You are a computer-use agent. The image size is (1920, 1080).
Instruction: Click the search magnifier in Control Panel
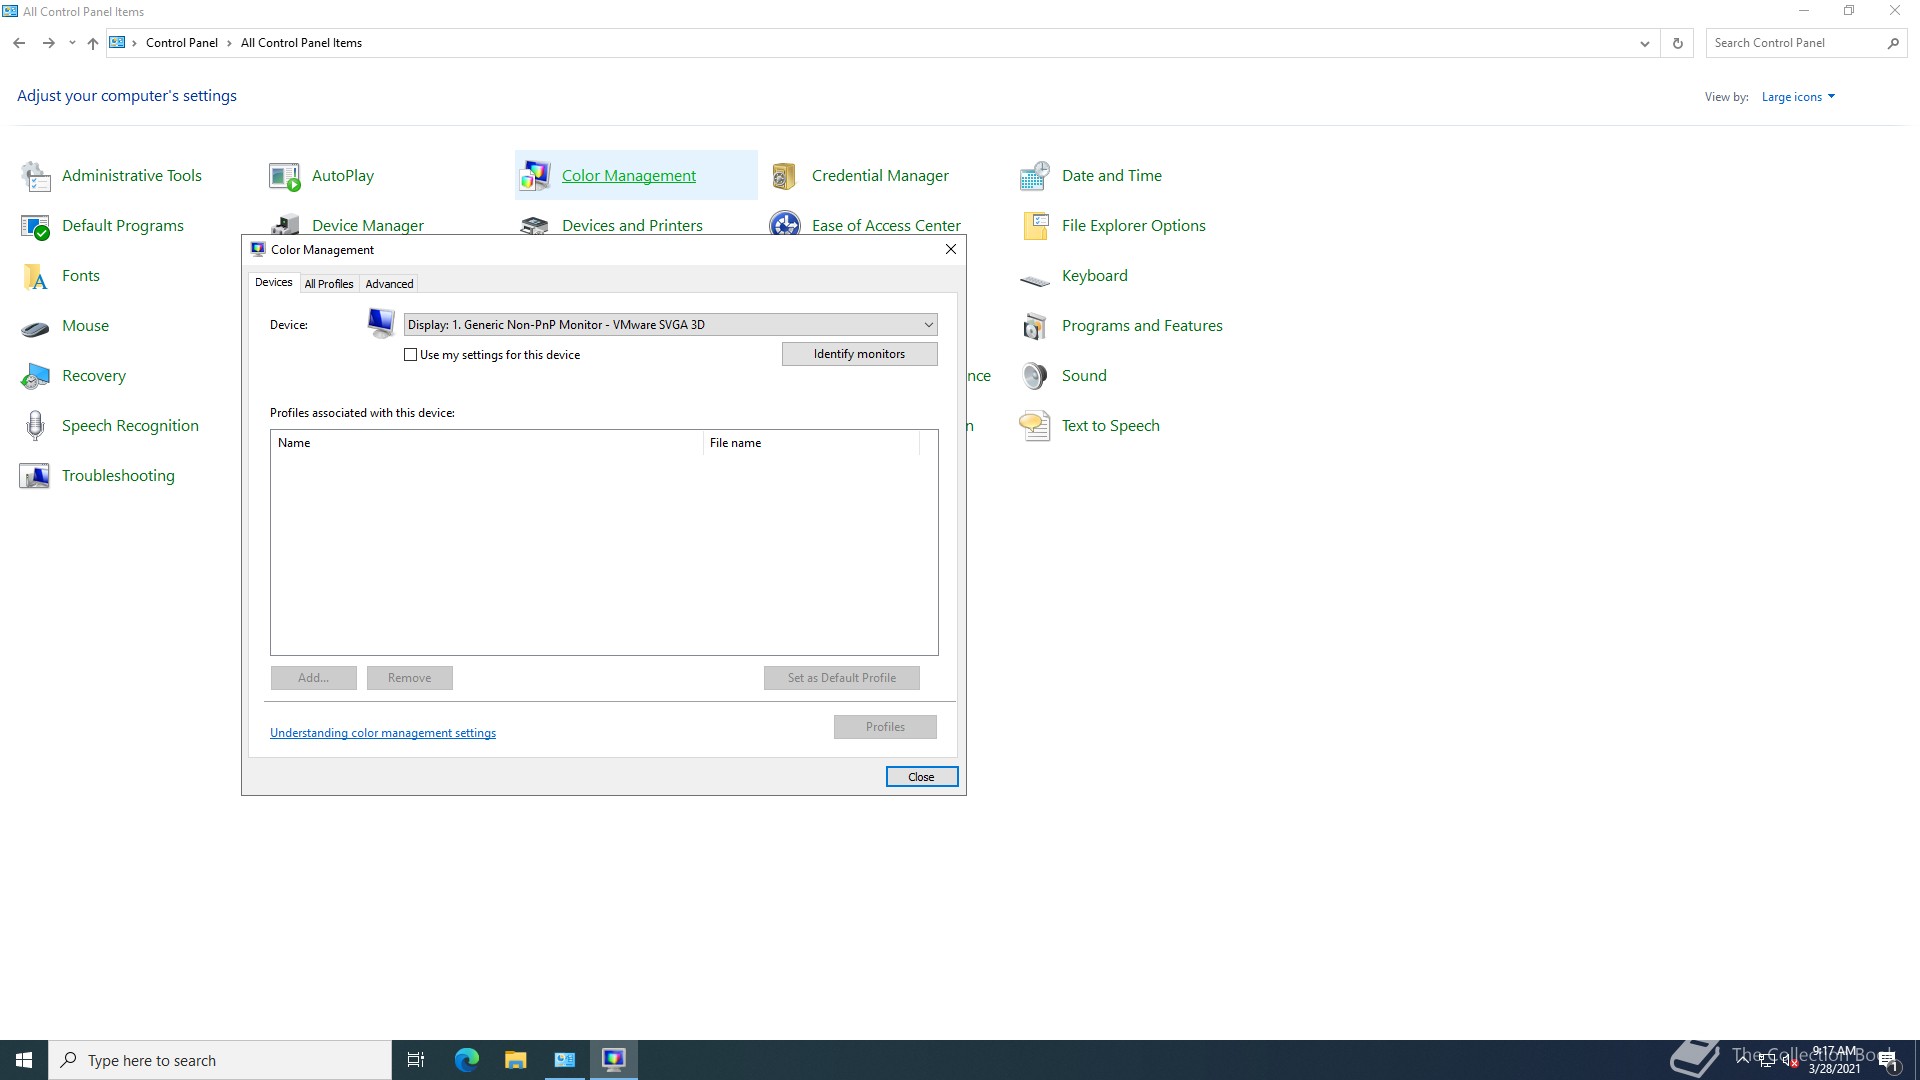[1893, 43]
